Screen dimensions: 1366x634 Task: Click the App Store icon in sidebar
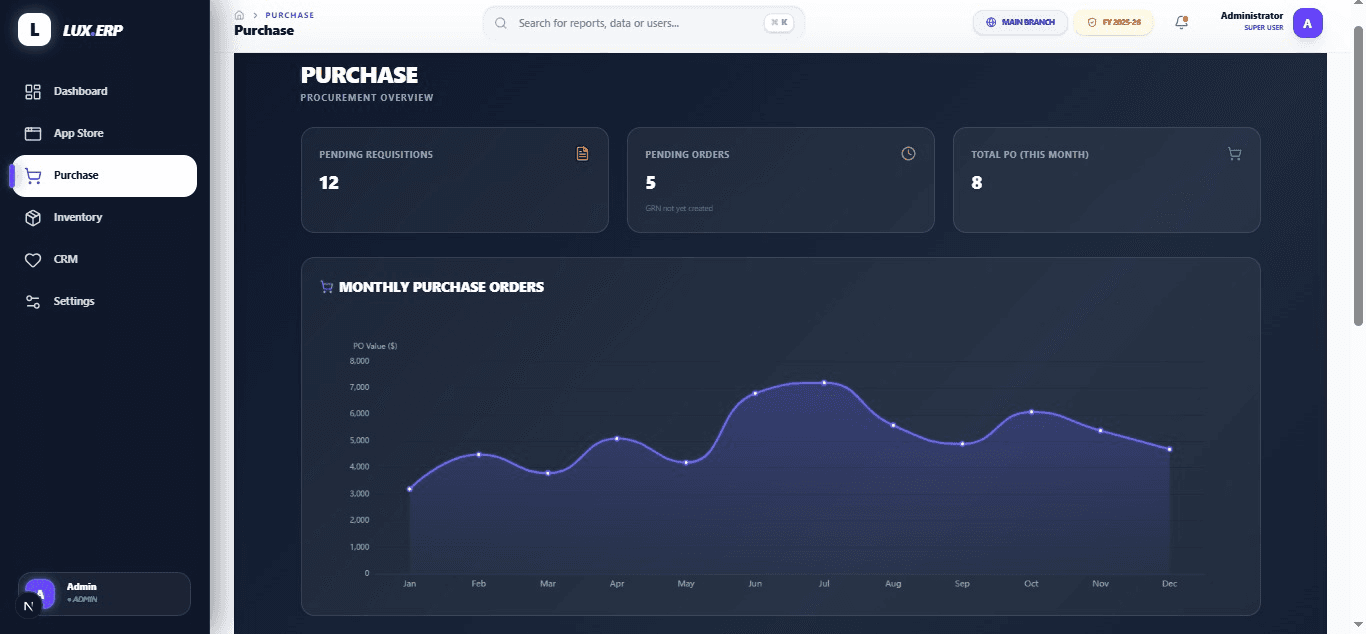pyautogui.click(x=32, y=133)
